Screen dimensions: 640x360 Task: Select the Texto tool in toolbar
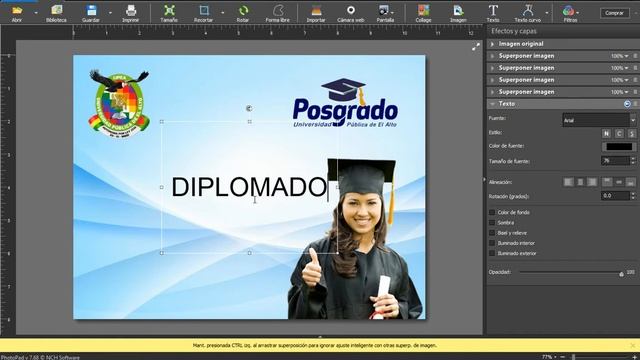(493, 13)
